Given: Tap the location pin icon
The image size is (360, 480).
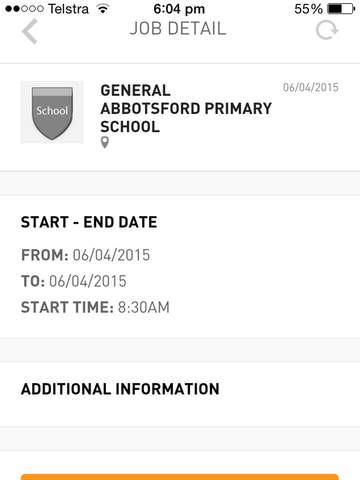Looking at the screenshot, I should [x=105, y=142].
